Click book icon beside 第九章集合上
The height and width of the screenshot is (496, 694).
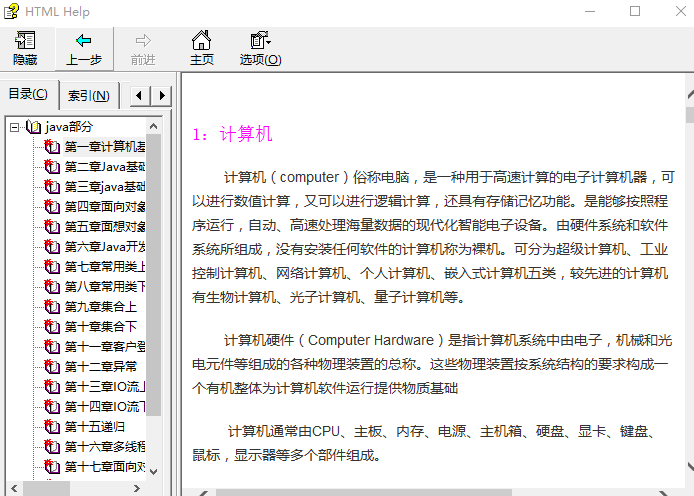click(x=52, y=307)
